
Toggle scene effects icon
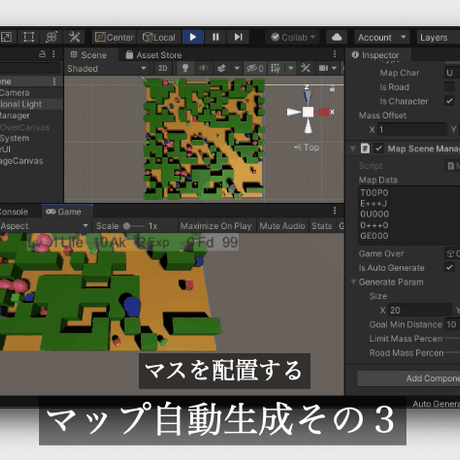point(221,69)
